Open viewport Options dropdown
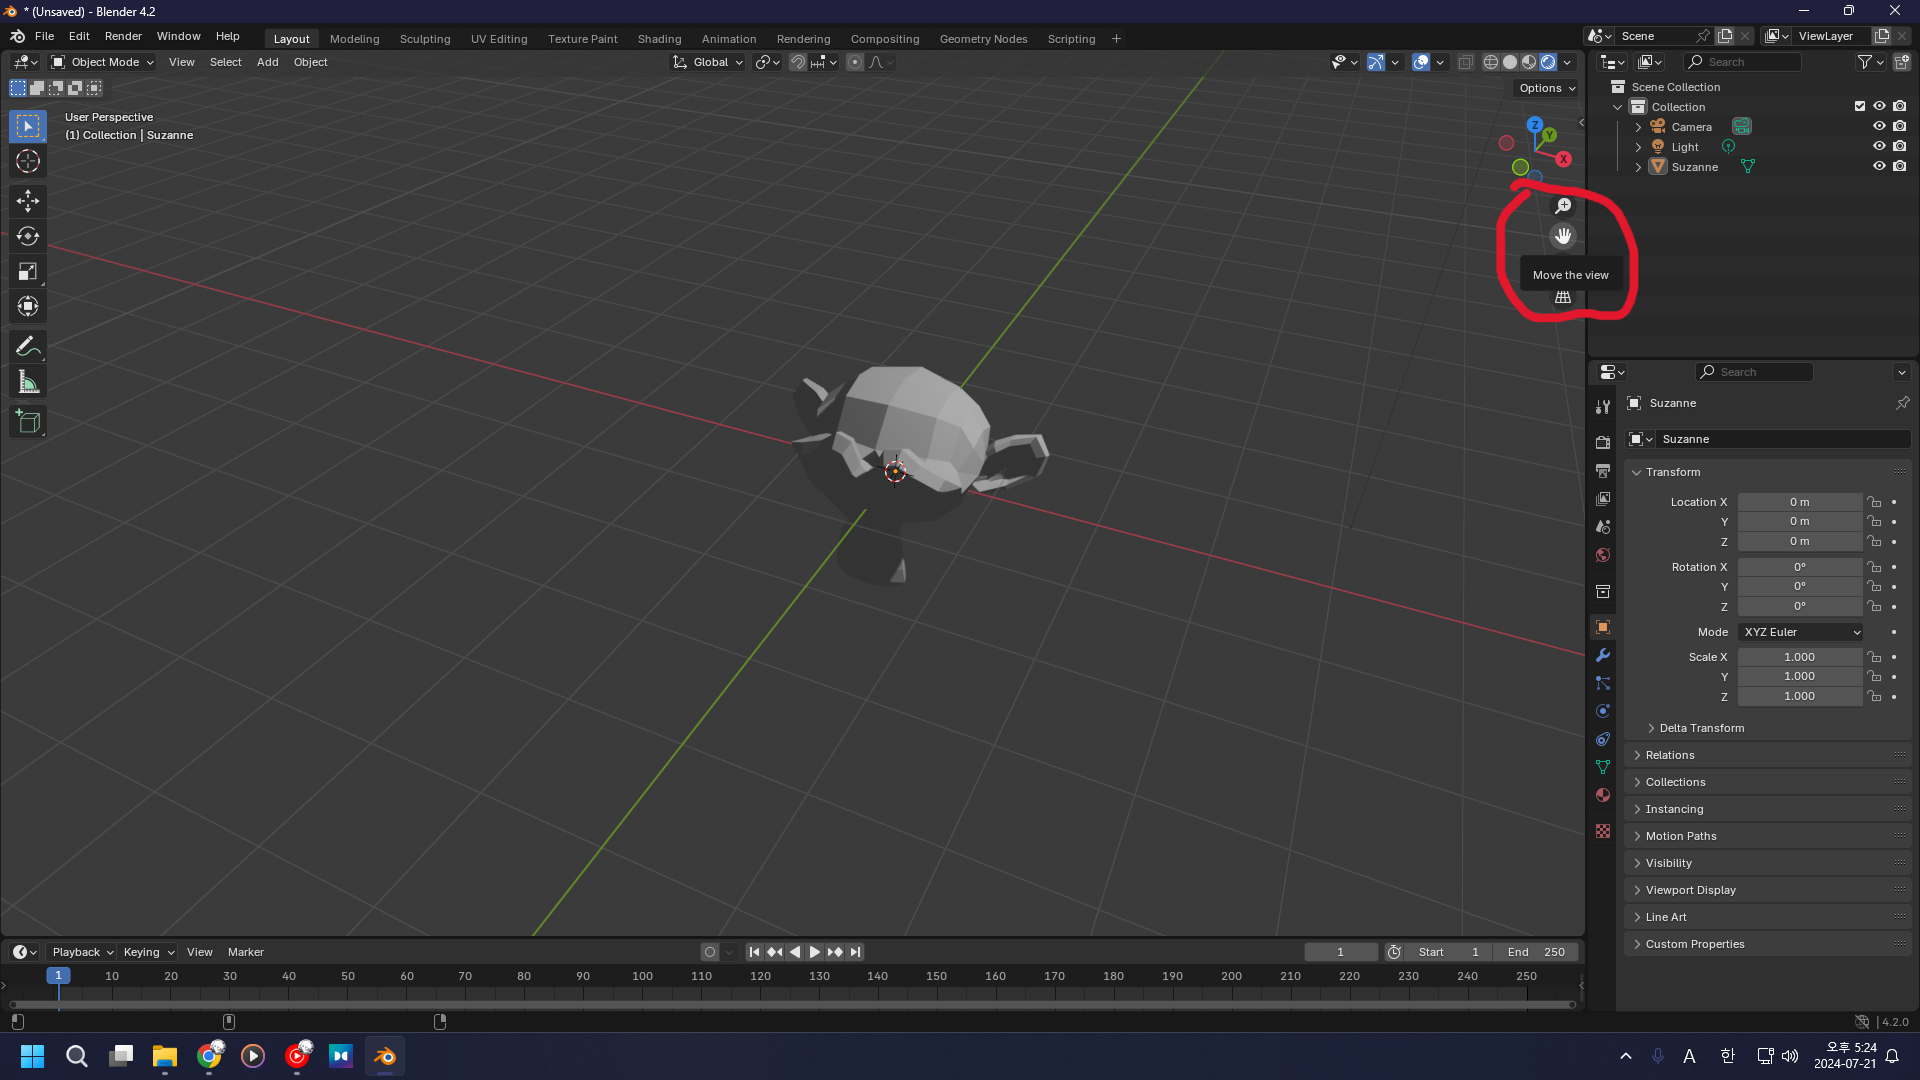Image resolution: width=1920 pixels, height=1080 pixels. click(1546, 88)
